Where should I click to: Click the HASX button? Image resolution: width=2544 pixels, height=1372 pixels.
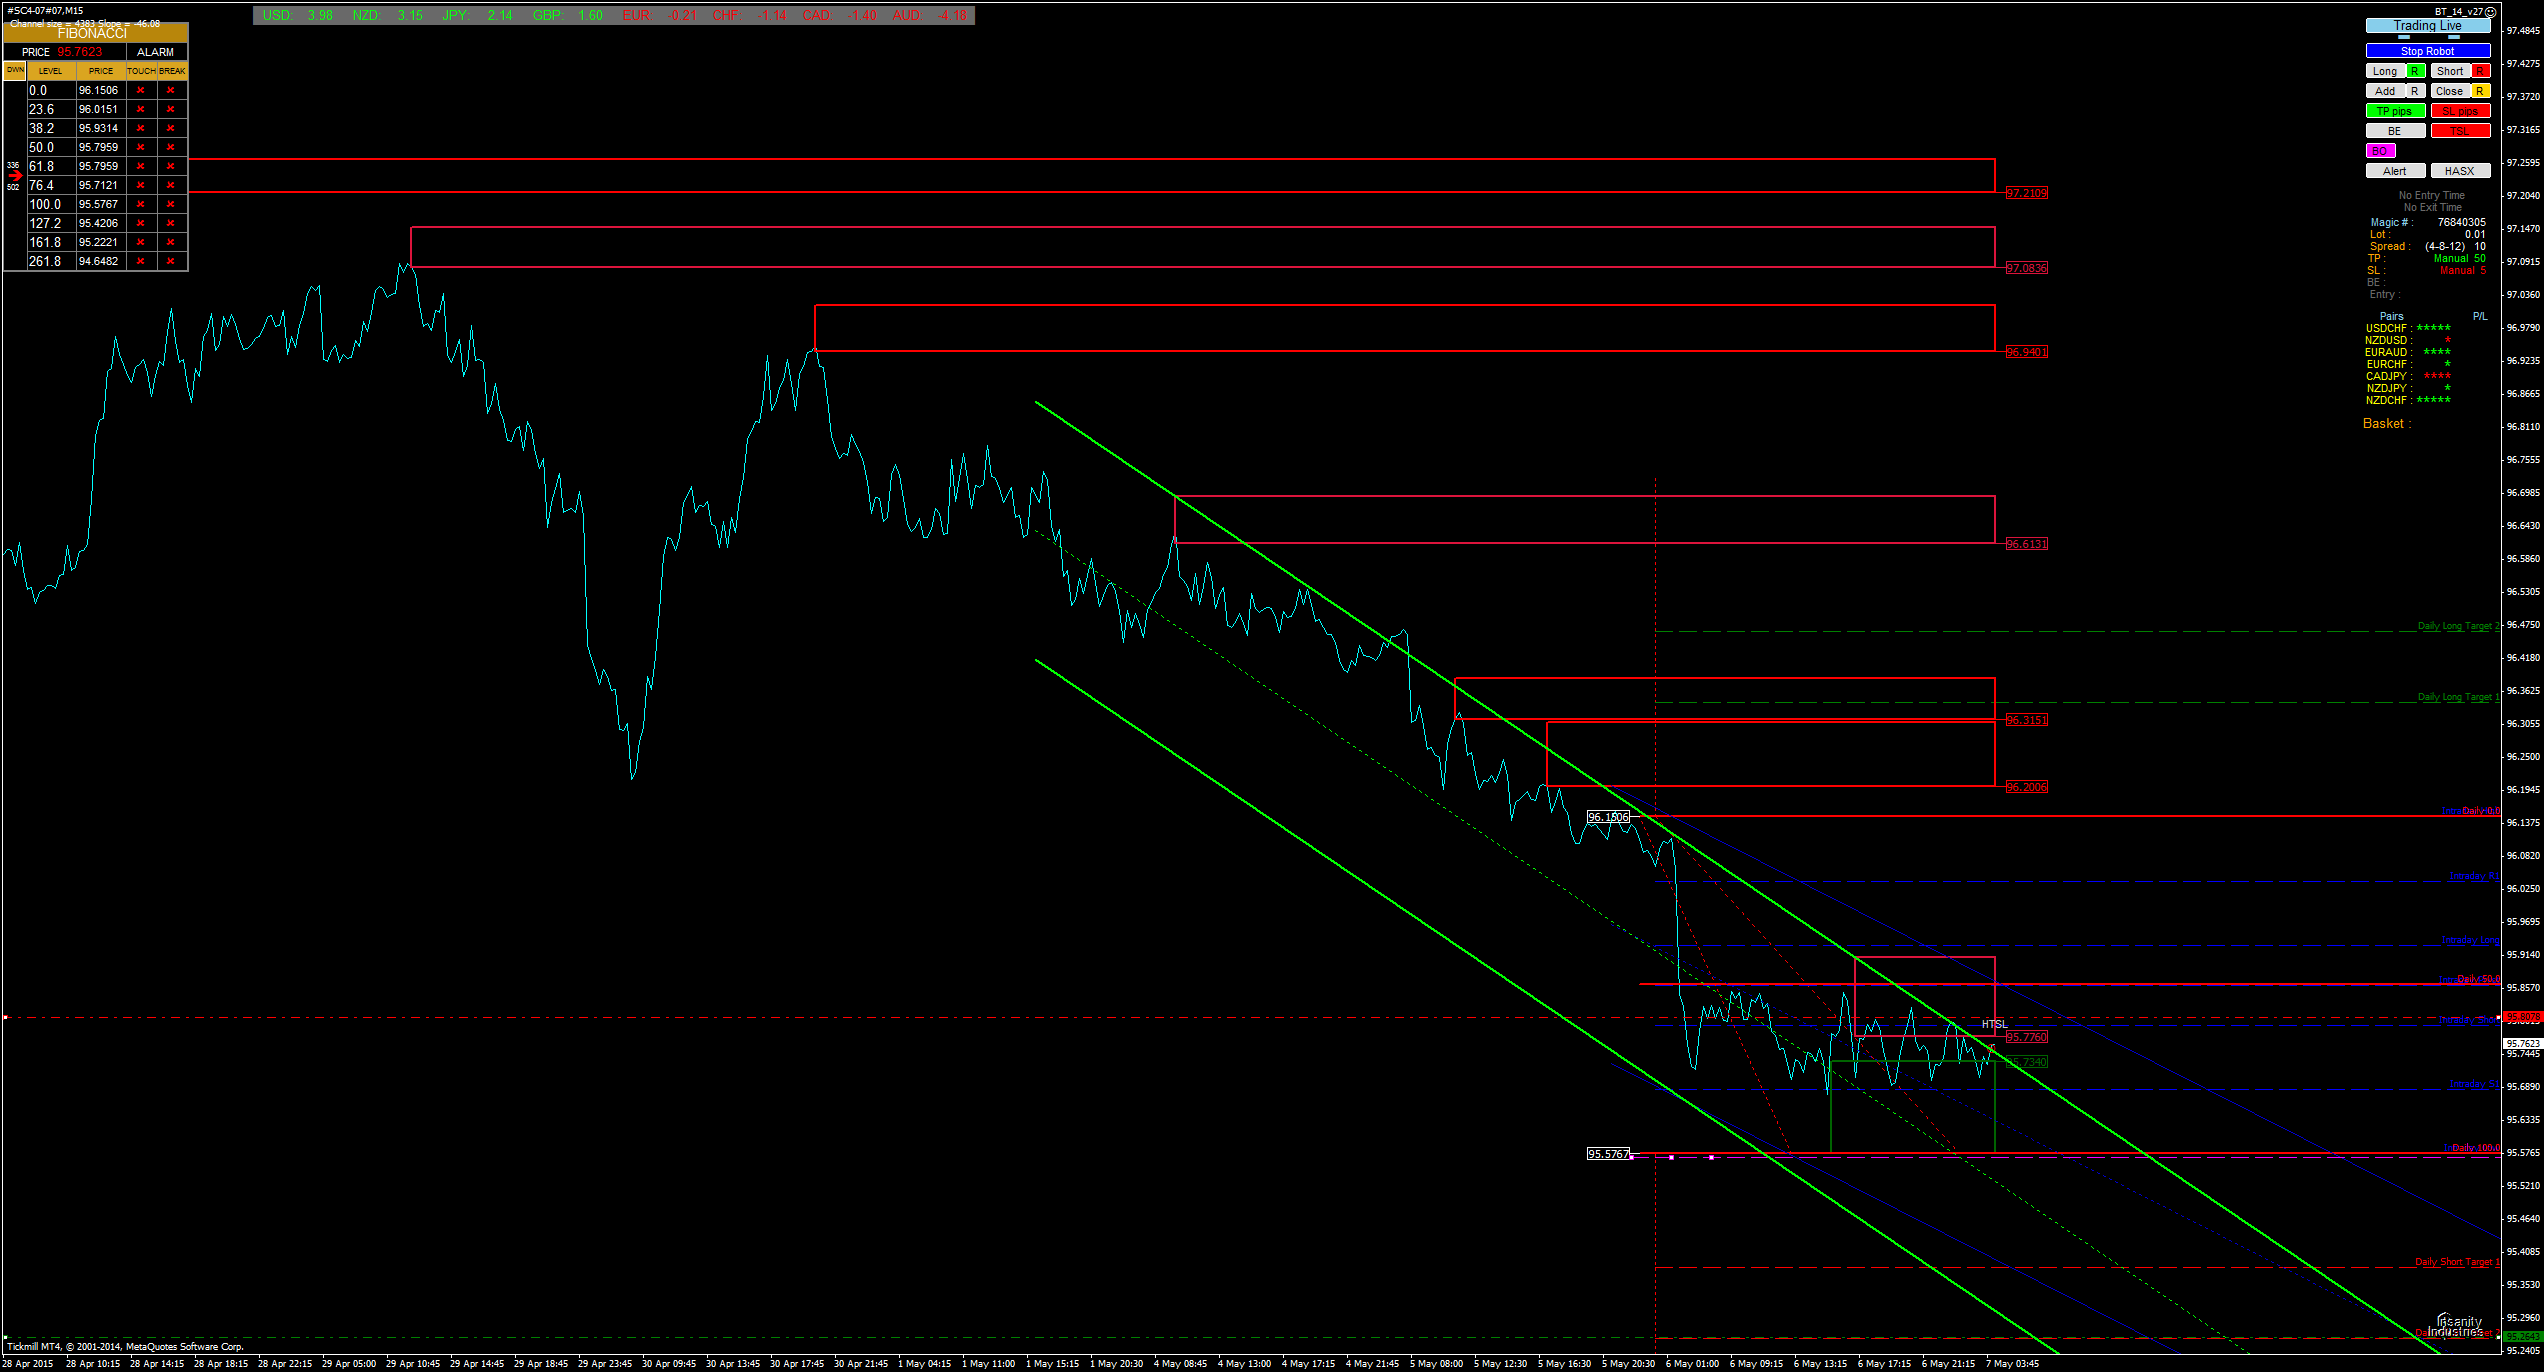[2461, 171]
